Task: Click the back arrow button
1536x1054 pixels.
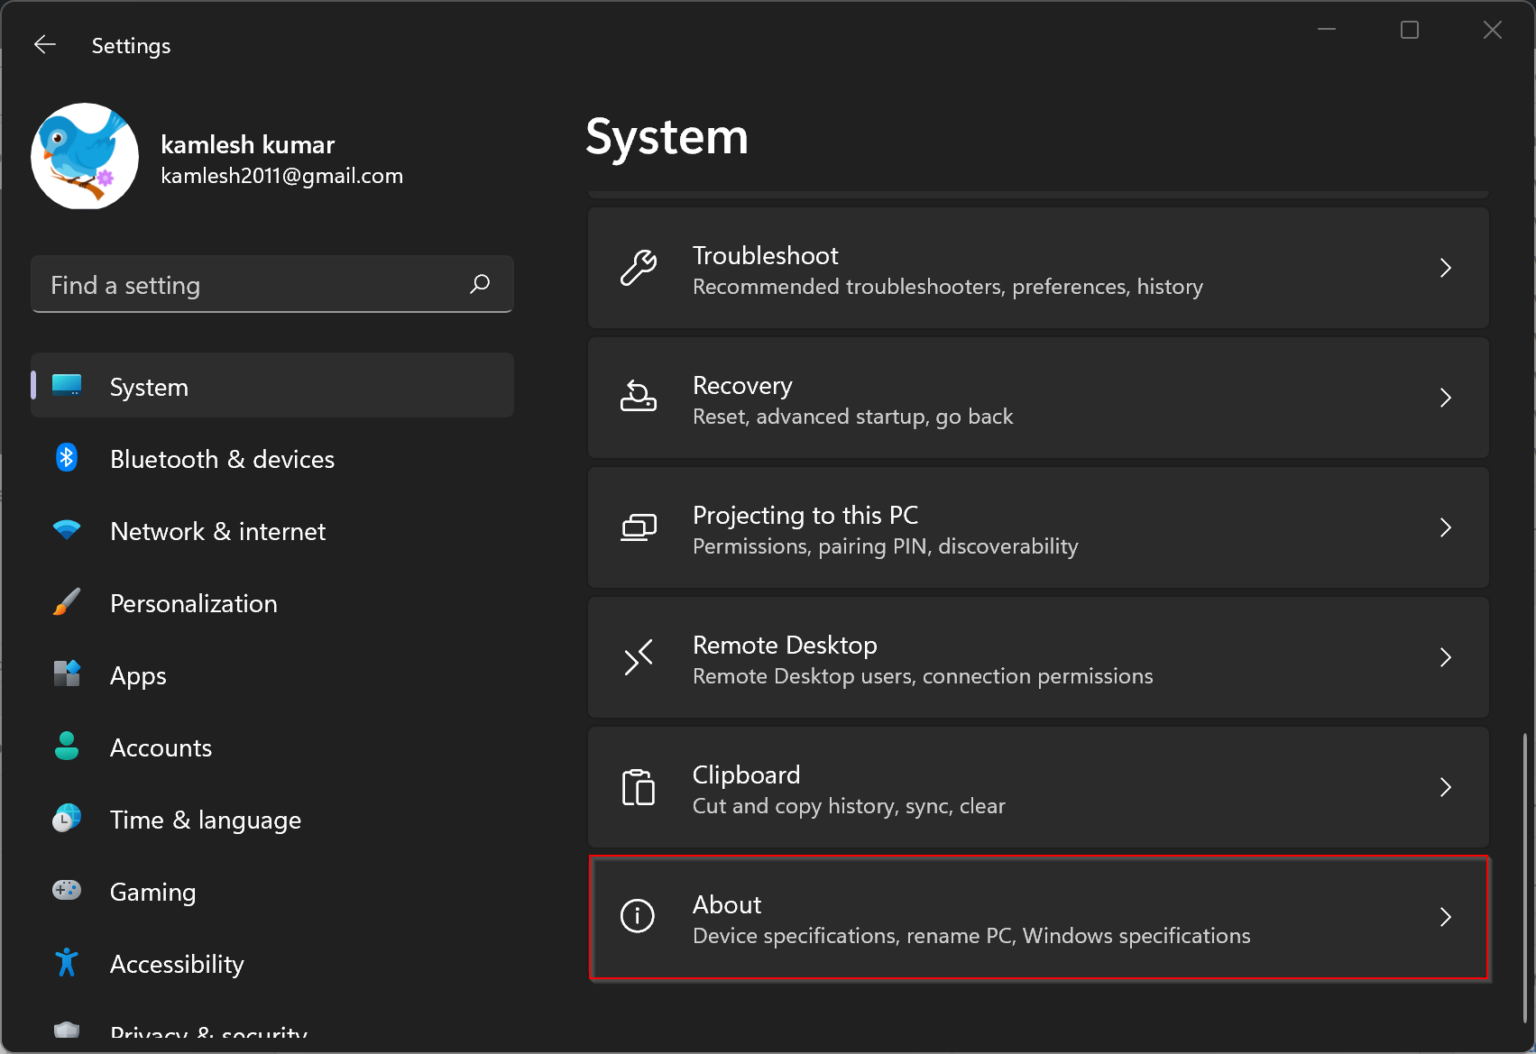Action: click(44, 44)
